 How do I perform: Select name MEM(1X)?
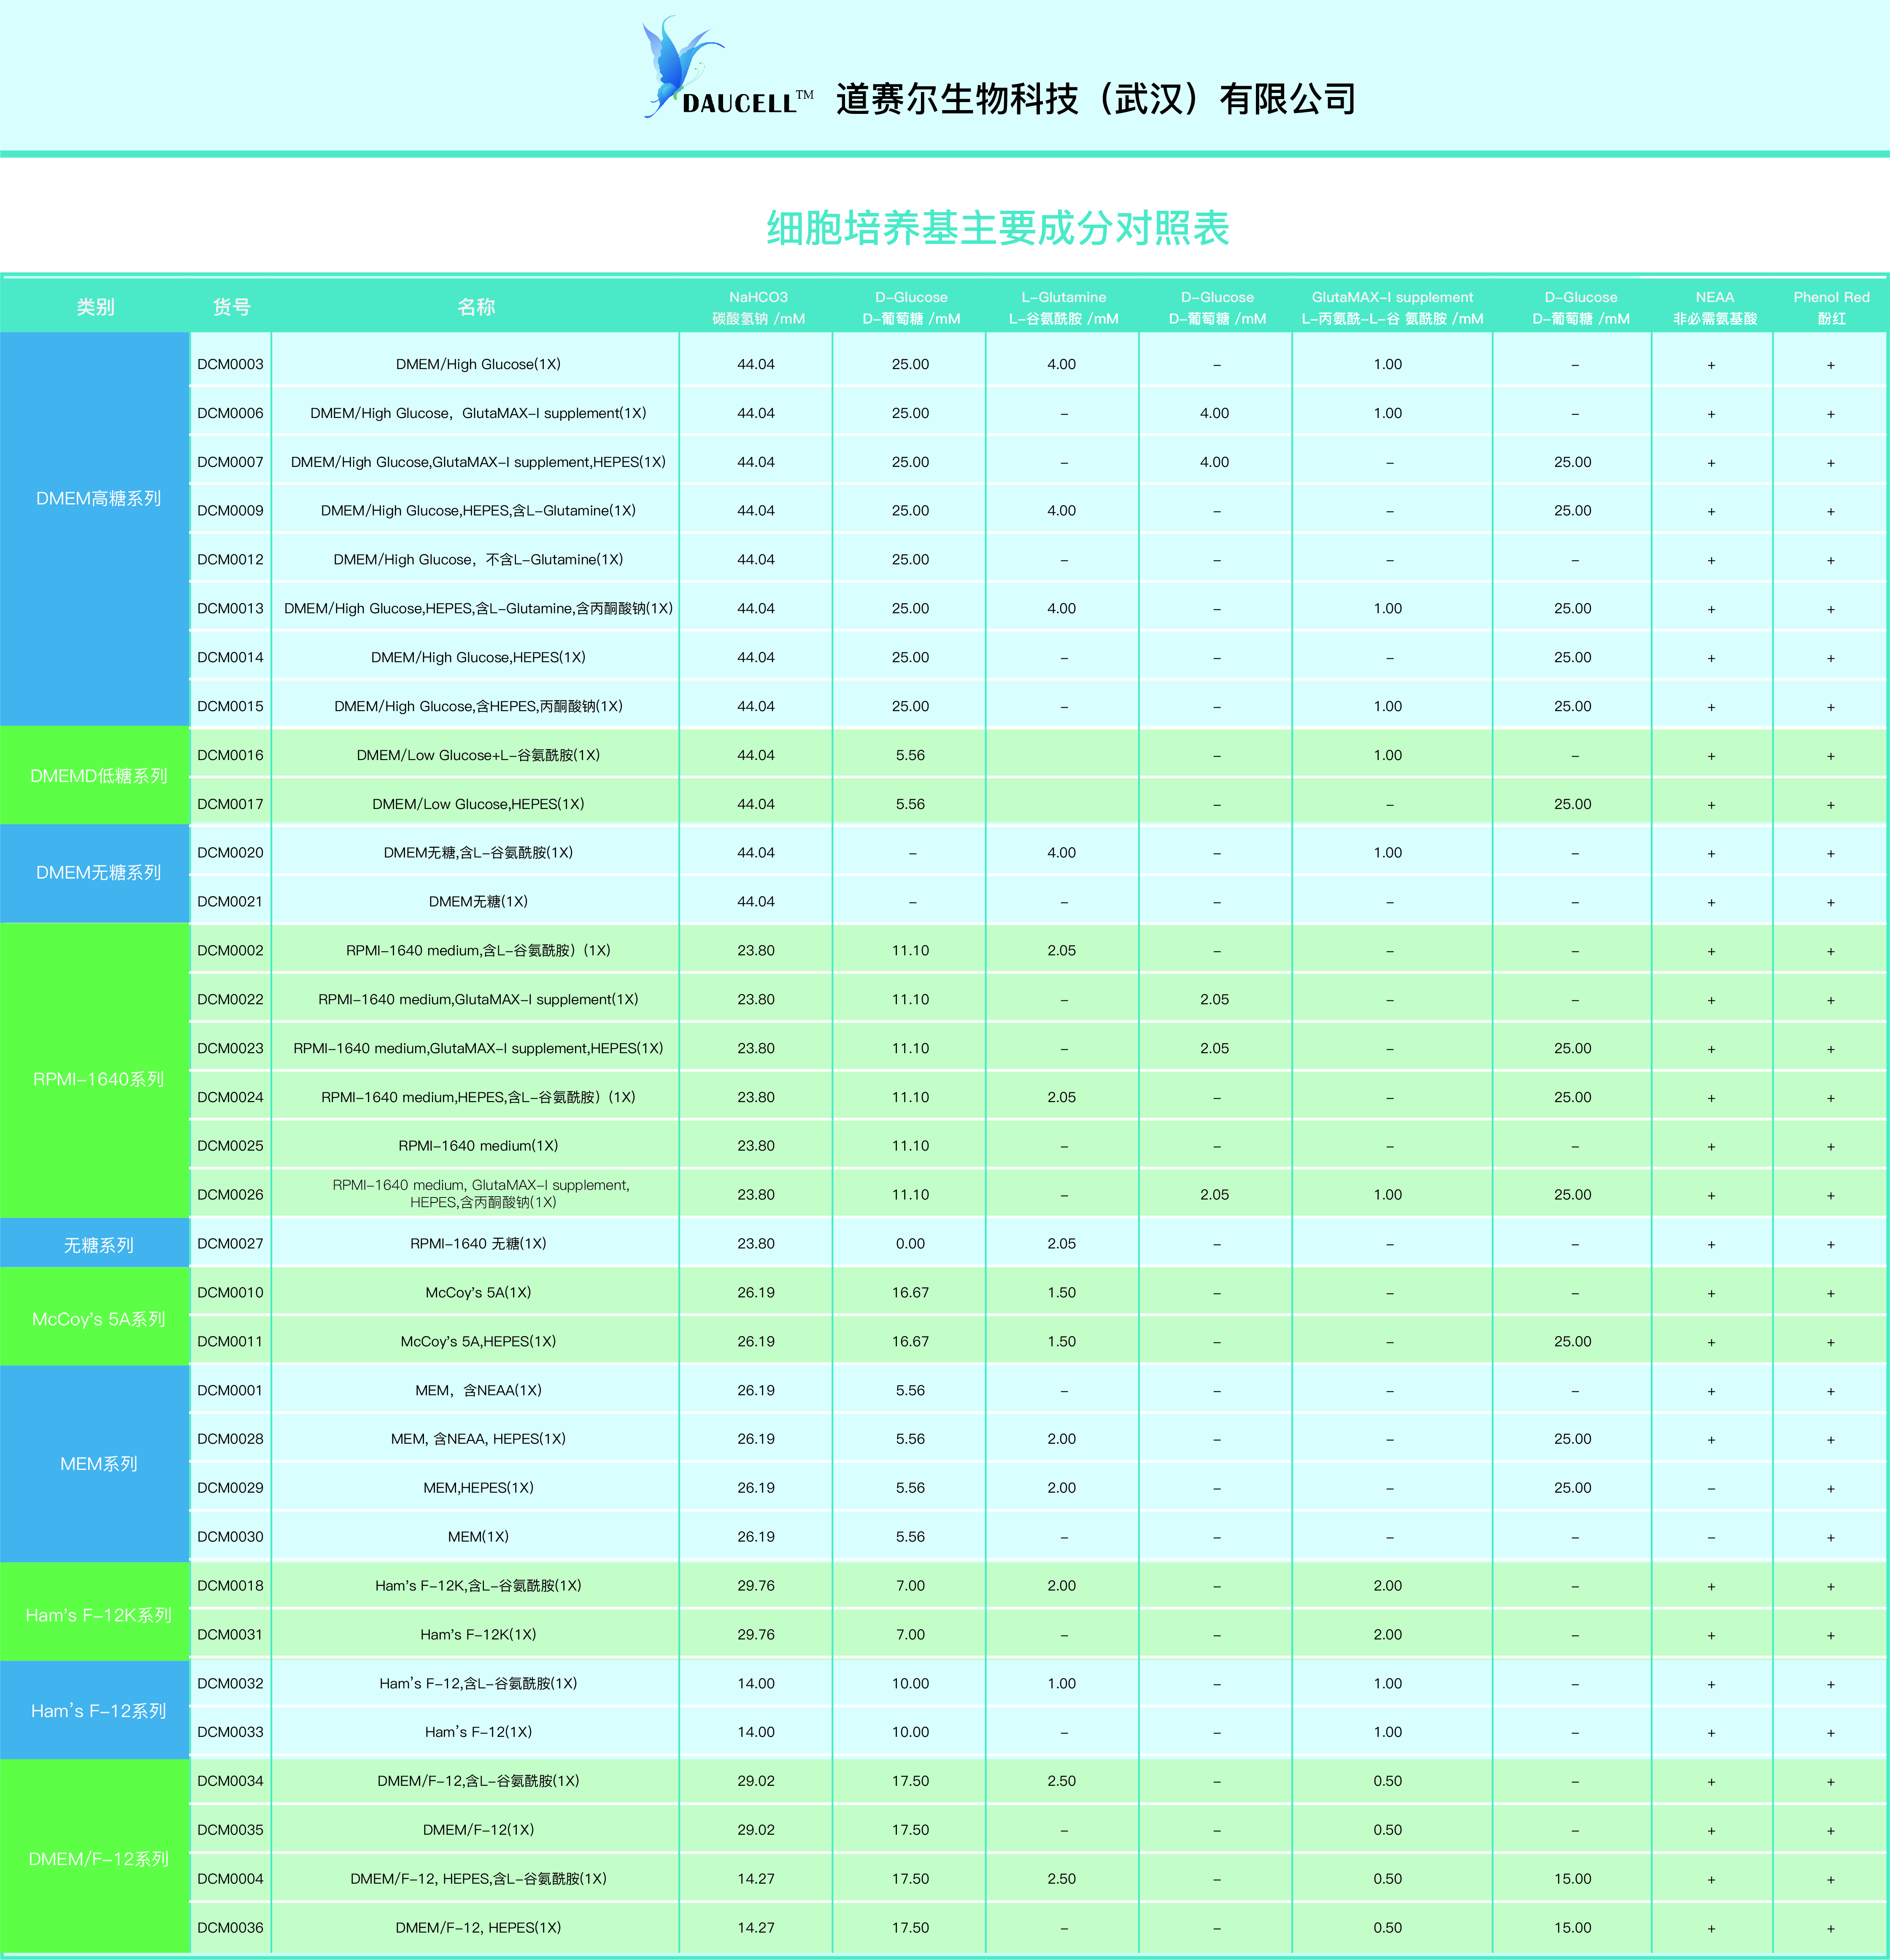click(x=478, y=1536)
